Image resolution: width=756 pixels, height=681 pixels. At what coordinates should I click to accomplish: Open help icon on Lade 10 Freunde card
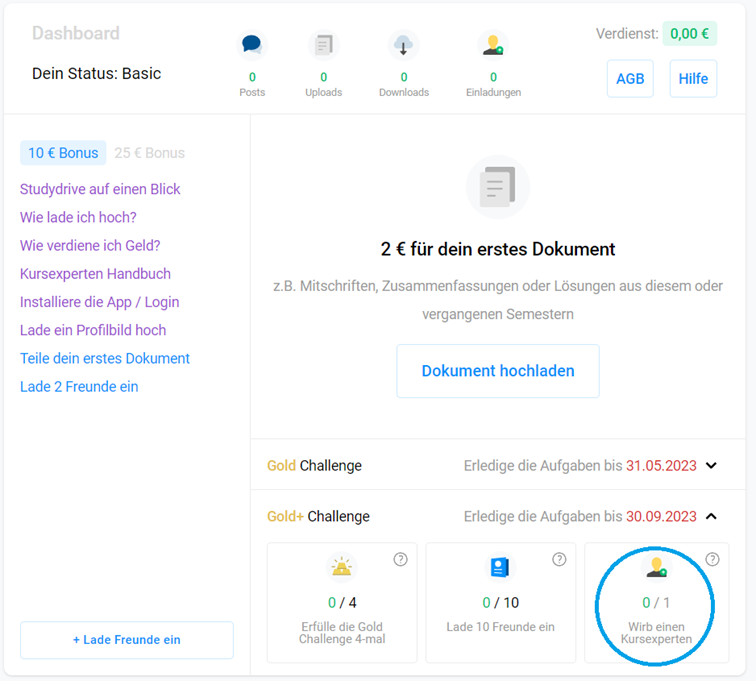[559, 559]
